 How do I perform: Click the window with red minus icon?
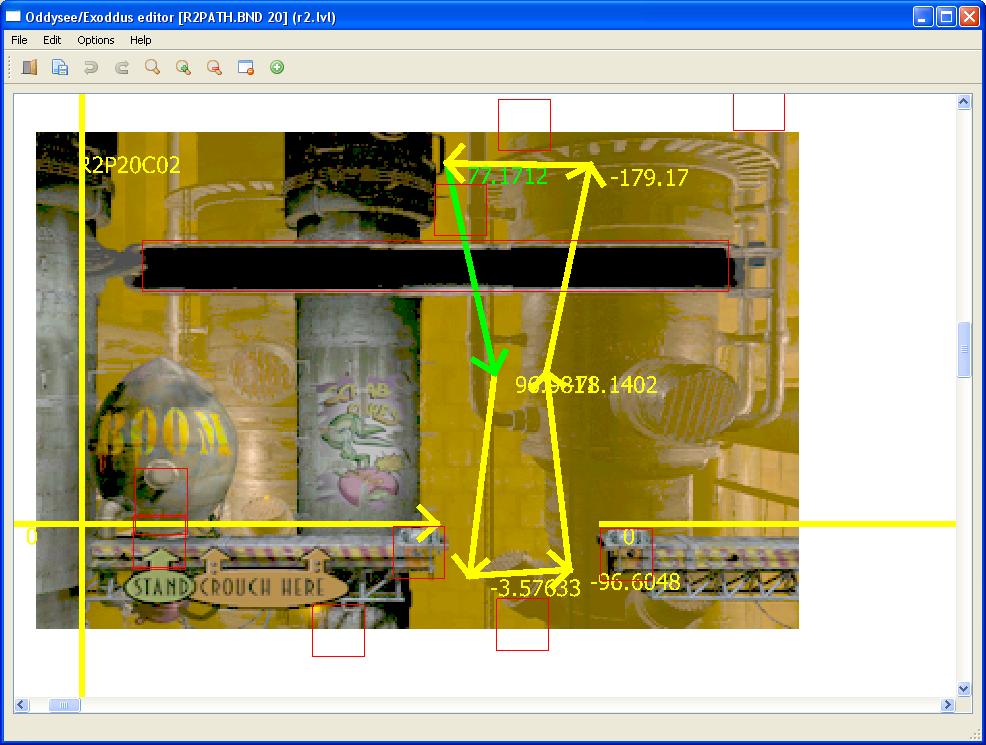(245, 68)
